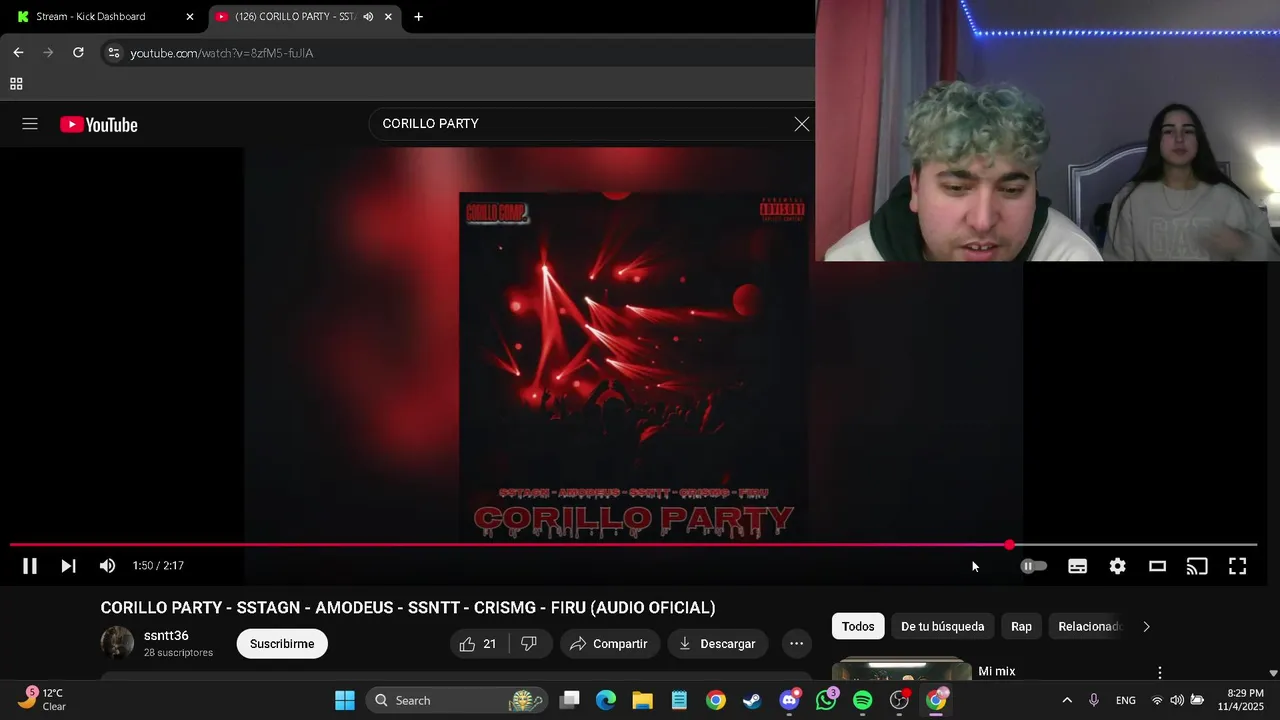Open the Mi mix thumbnail
Screen dimensions: 1280x720
pos(901,669)
